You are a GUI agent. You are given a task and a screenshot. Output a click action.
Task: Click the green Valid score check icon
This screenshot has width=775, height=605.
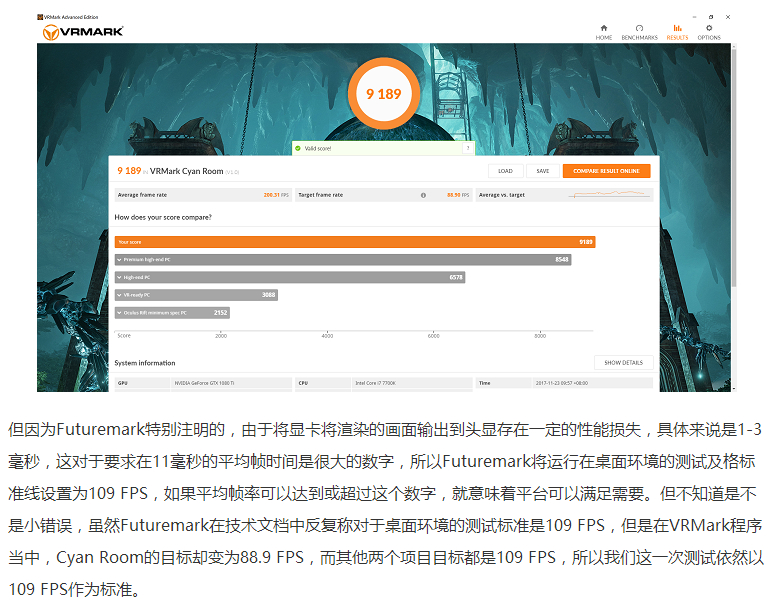pos(298,148)
